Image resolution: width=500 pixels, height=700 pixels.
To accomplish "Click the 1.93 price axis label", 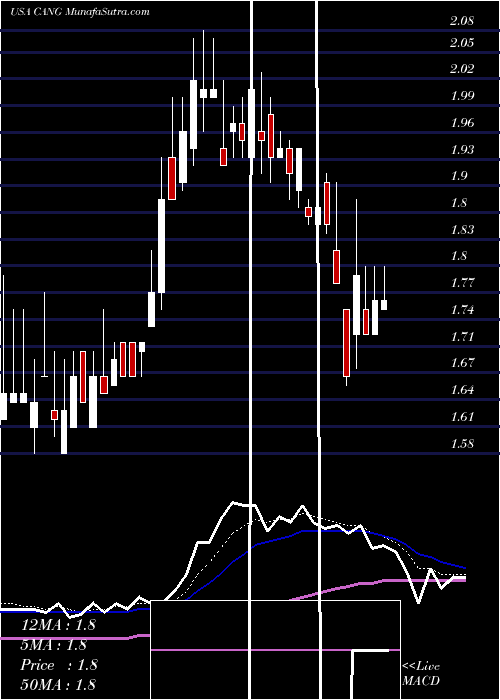I will tap(462, 149).
